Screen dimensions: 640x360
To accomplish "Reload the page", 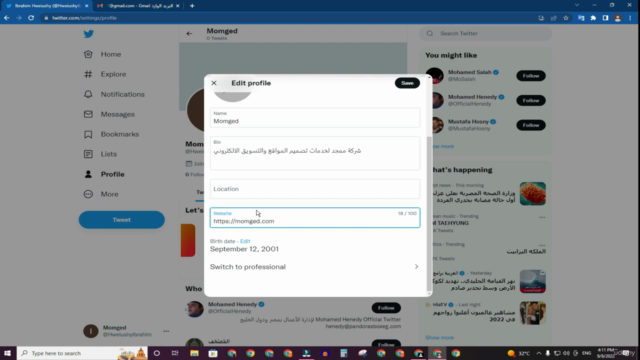I will (31, 18).
